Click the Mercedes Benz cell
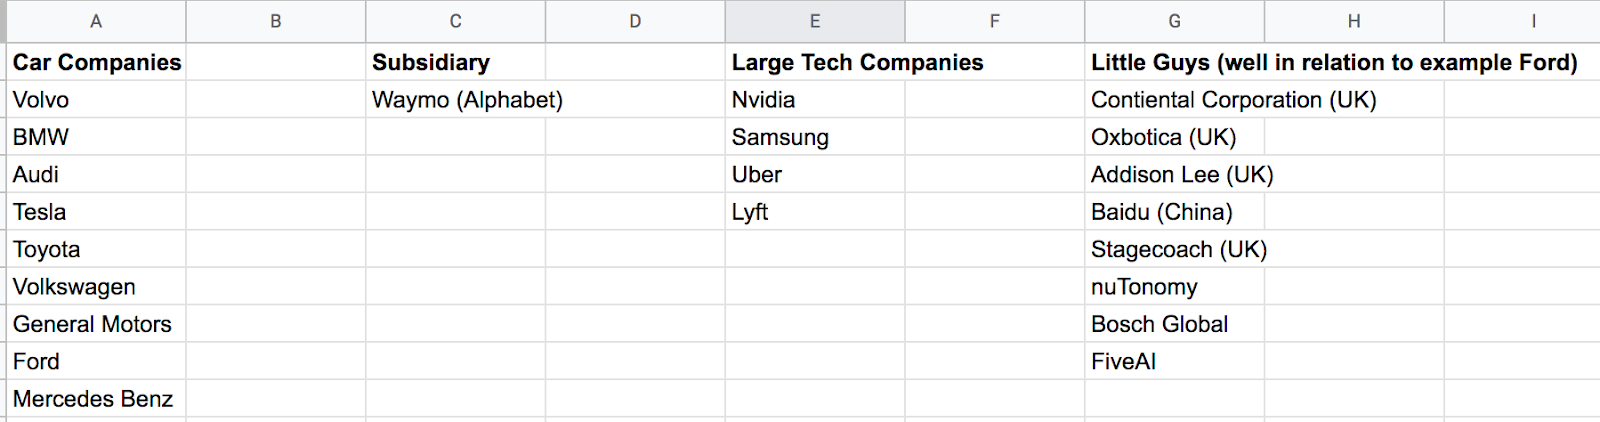 (x=96, y=399)
